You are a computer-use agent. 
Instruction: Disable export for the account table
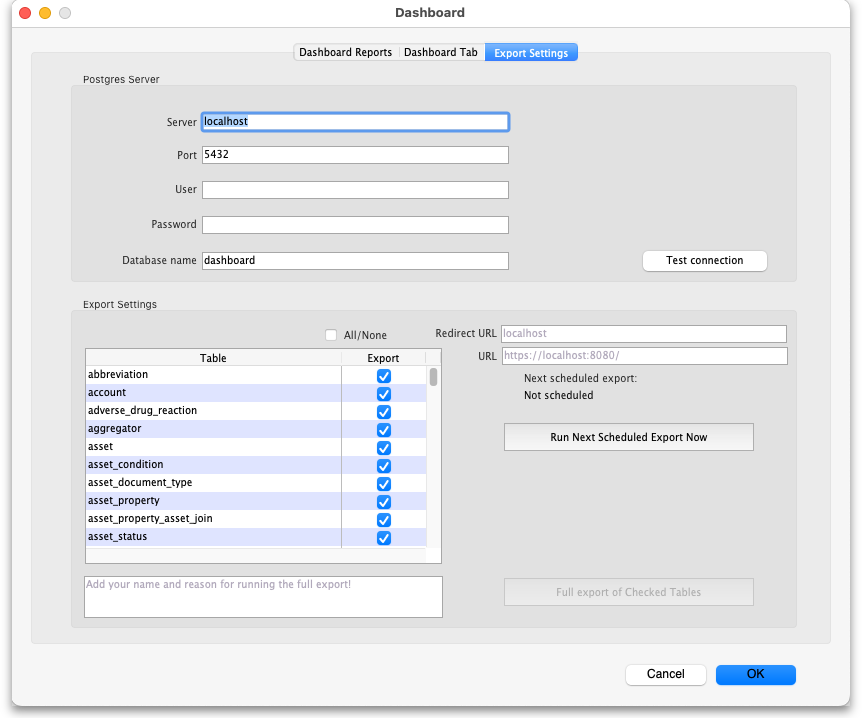(x=384, y=394)
